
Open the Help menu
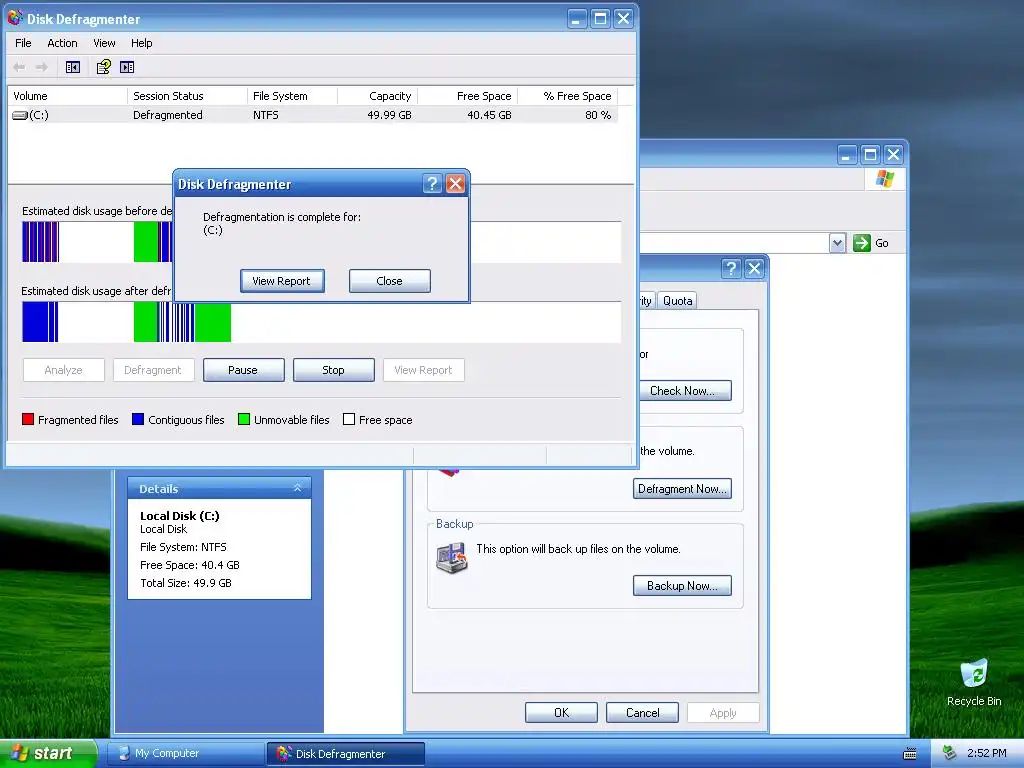click(142, 43)
